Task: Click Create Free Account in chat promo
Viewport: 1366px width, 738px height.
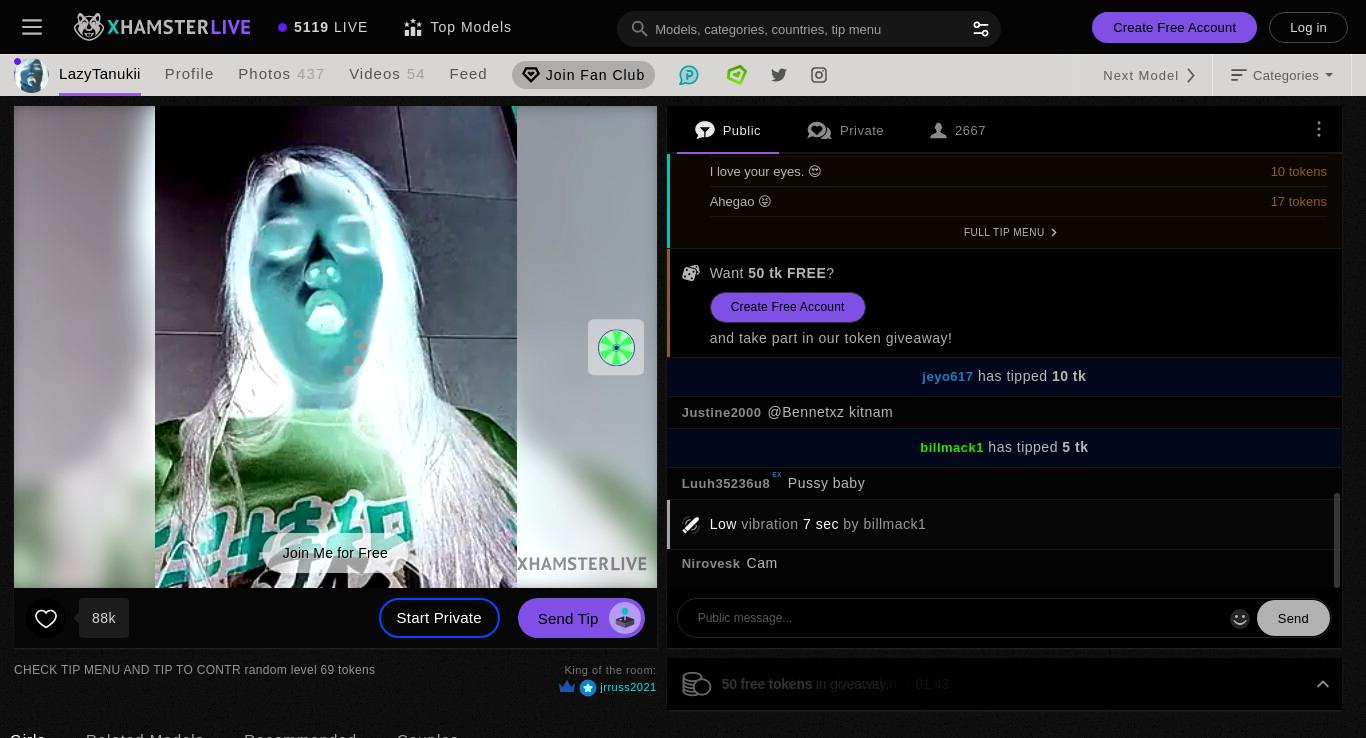Action: click(x=787, y=307)
